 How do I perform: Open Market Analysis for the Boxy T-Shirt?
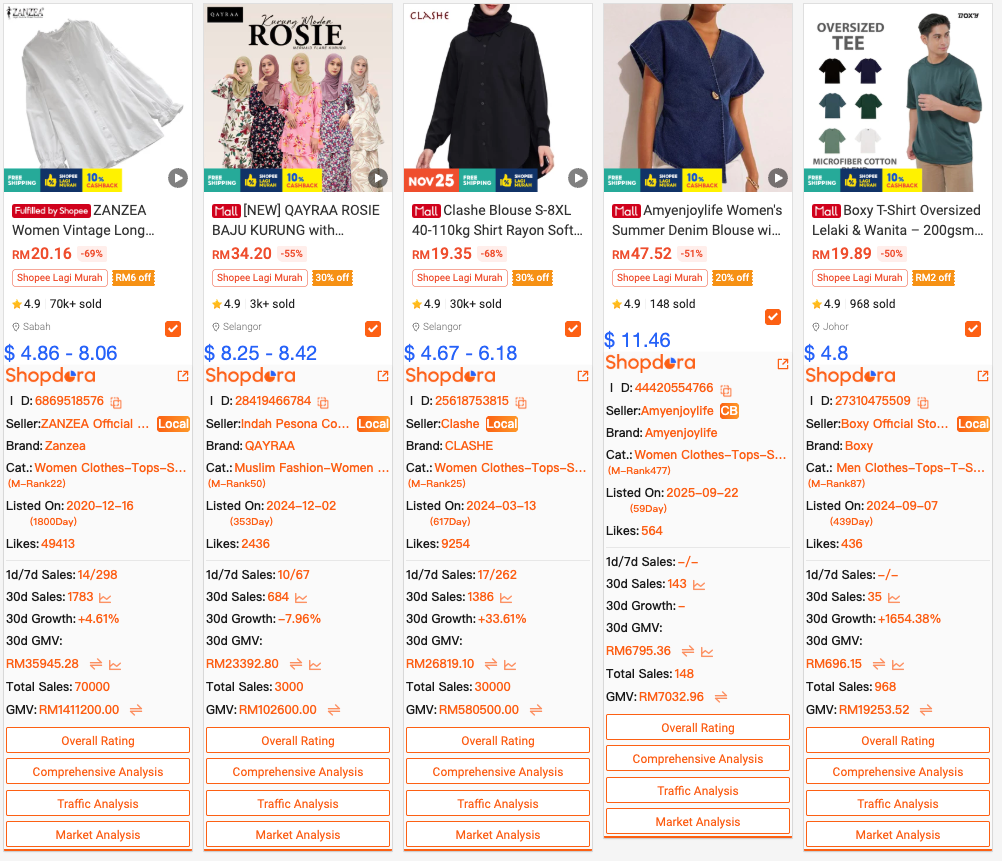point(898,834)
